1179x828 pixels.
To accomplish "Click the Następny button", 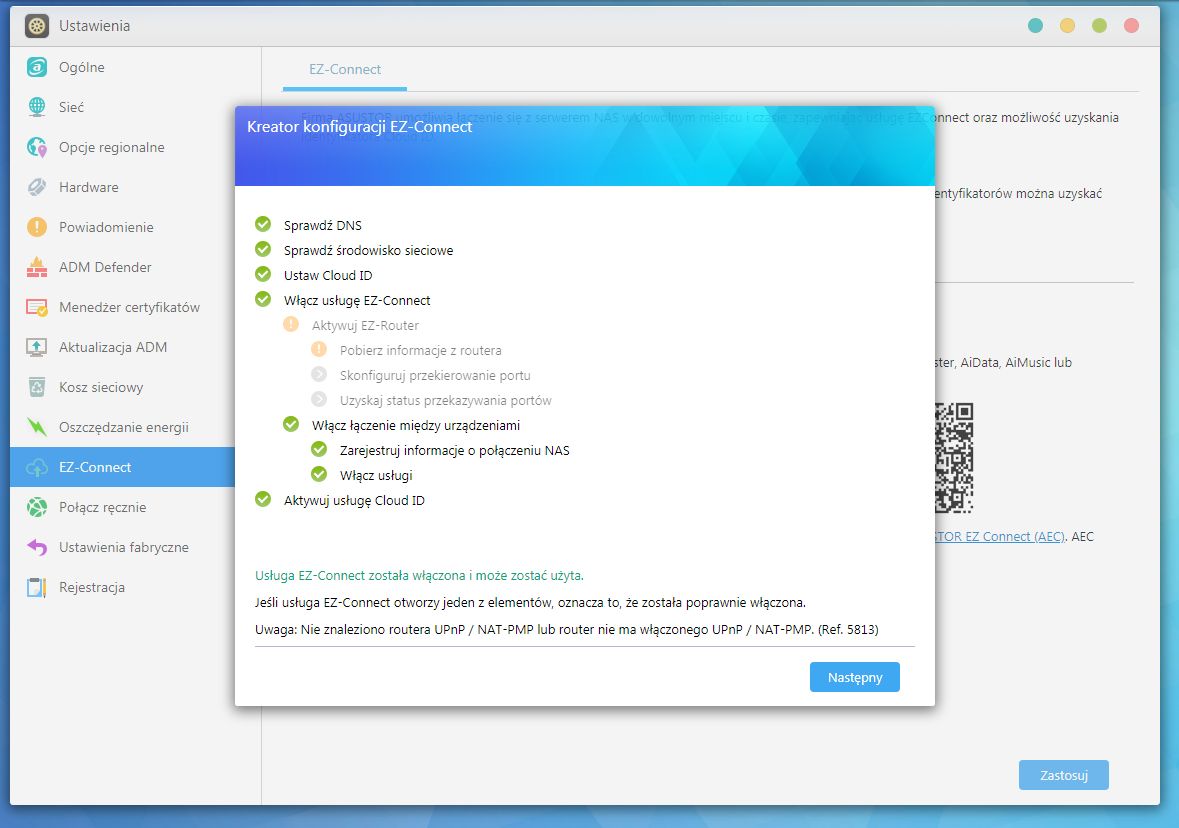I will 854,677.
